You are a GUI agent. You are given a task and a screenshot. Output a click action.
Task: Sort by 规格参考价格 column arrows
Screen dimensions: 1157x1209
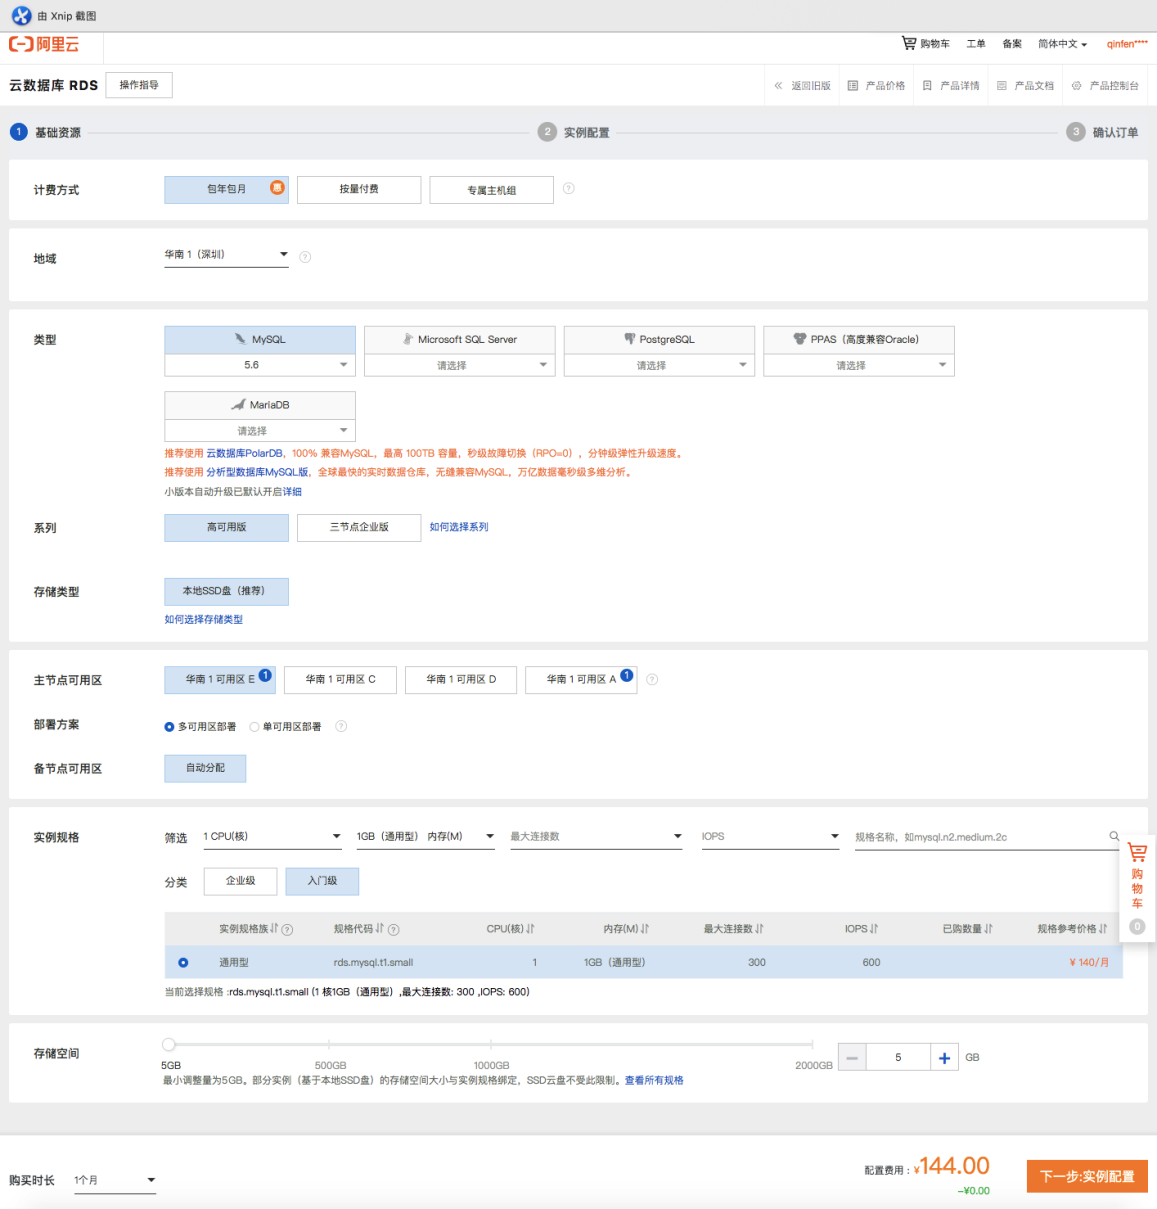tap(1103, 929)
